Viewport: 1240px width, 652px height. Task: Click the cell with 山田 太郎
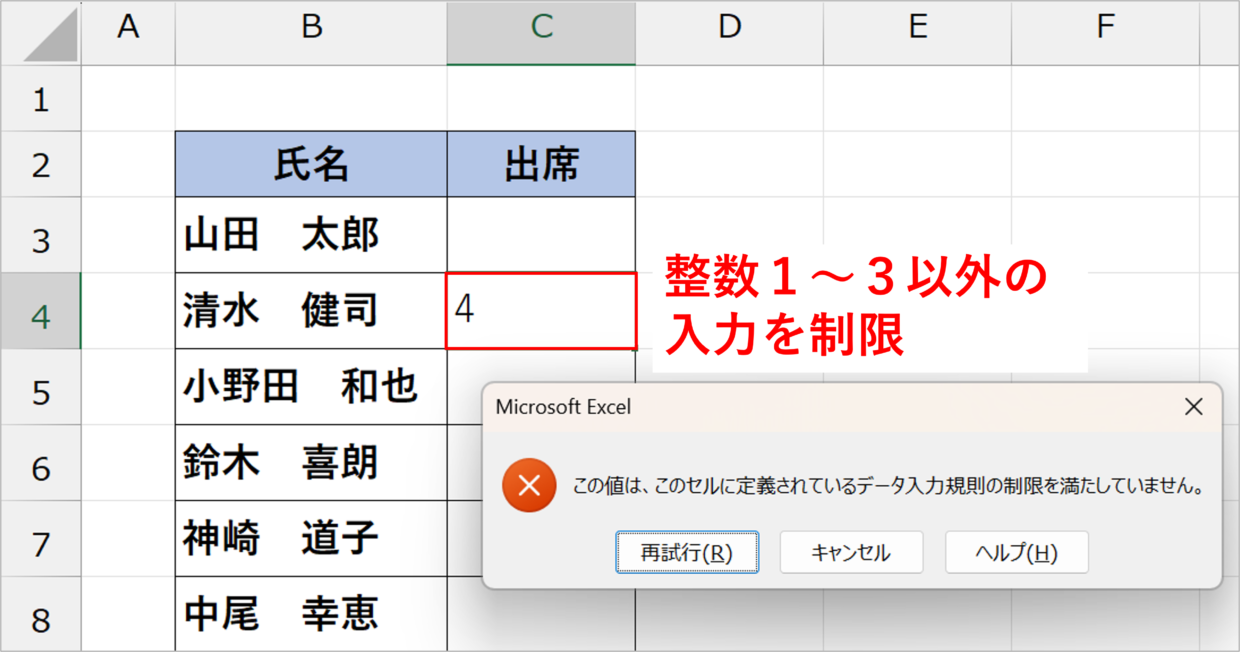click(311, 236)
